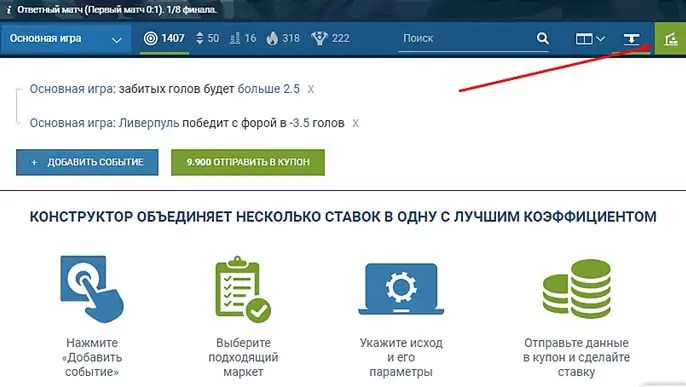Click the больше 2.5 link
Viewport: 686px width, 387px height.
269,89
